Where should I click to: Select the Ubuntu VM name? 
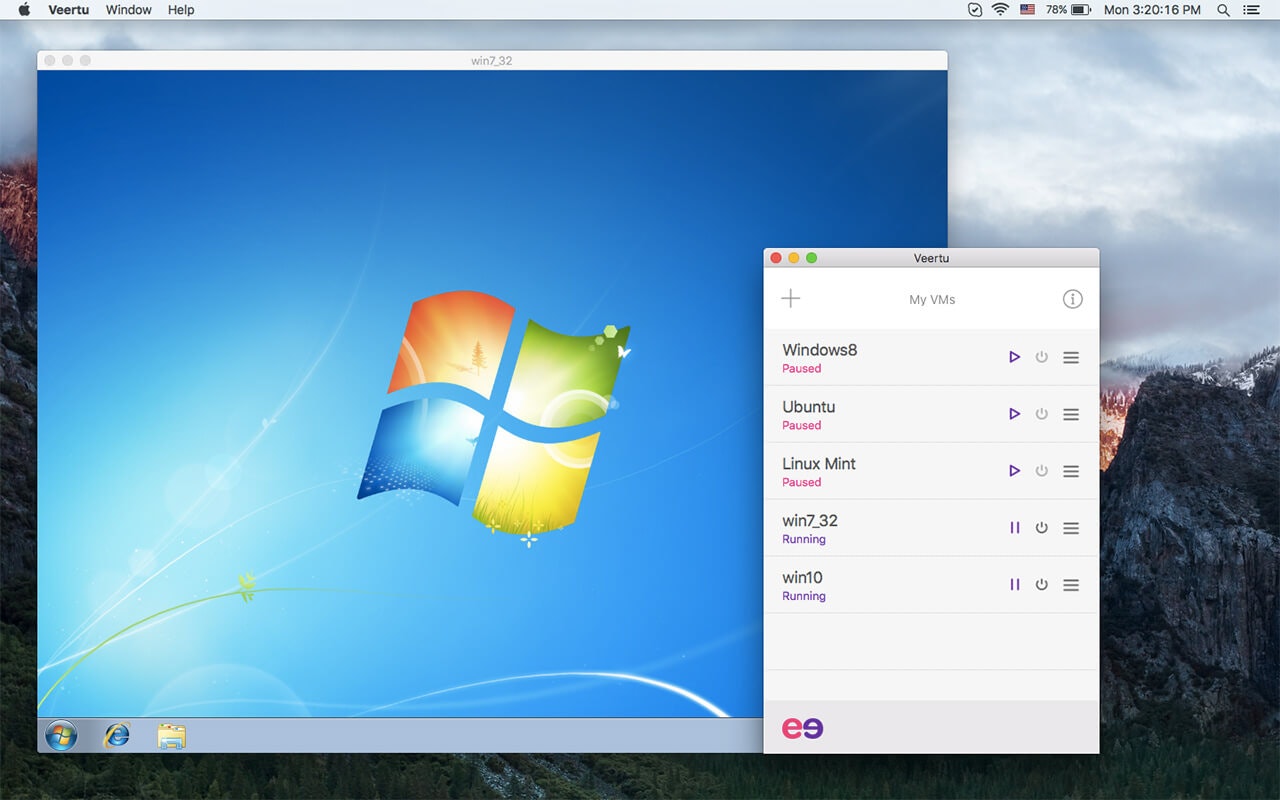click(808, 407)
